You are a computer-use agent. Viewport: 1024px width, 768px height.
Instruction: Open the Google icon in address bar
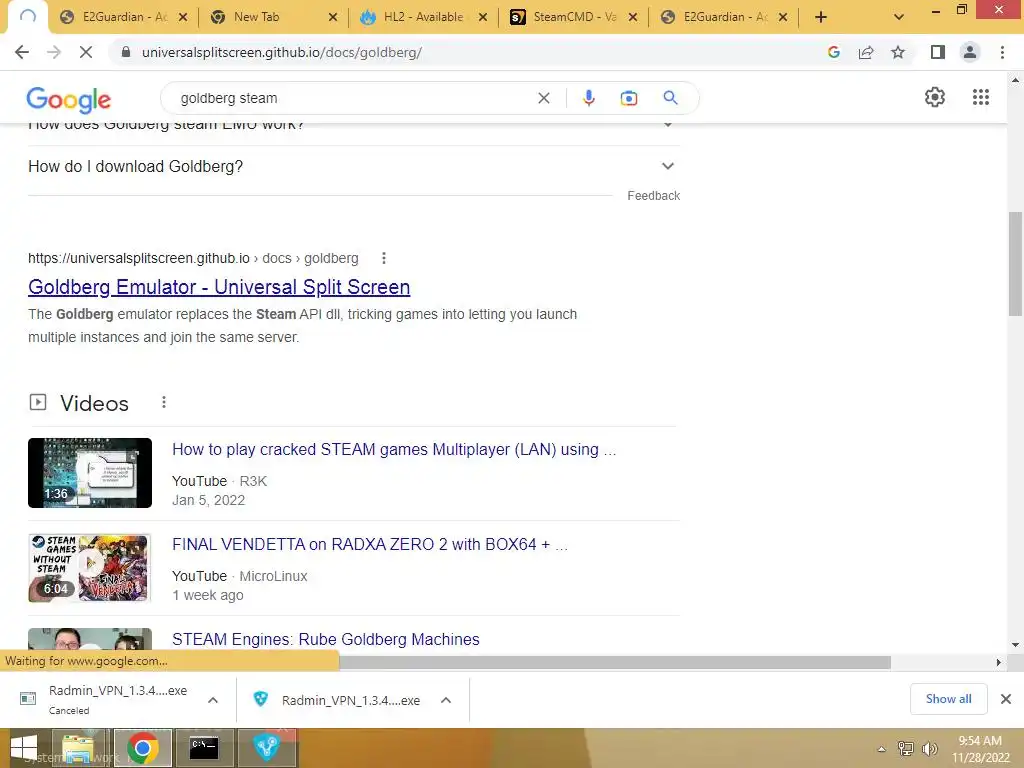pyautogui.click(x=833, y=52)
